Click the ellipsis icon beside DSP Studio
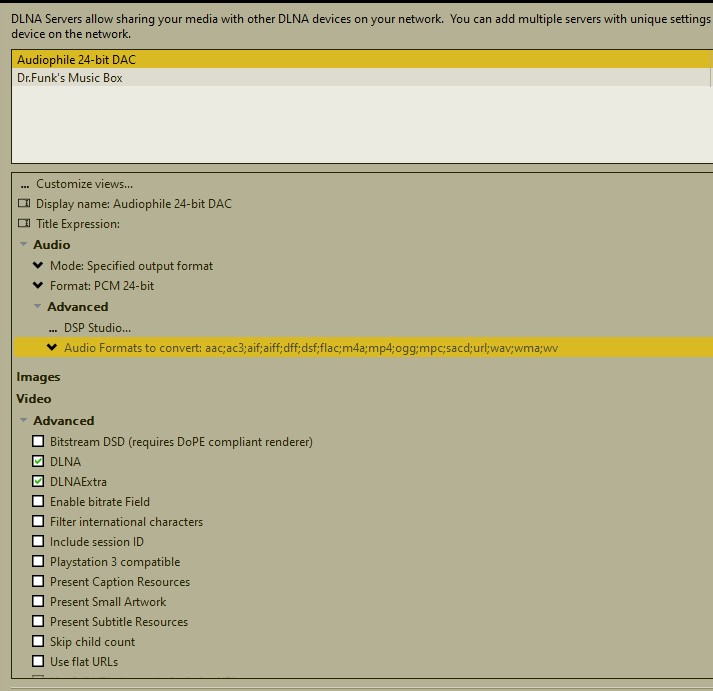This screenshot has height=691, width=713. [52, 328]
